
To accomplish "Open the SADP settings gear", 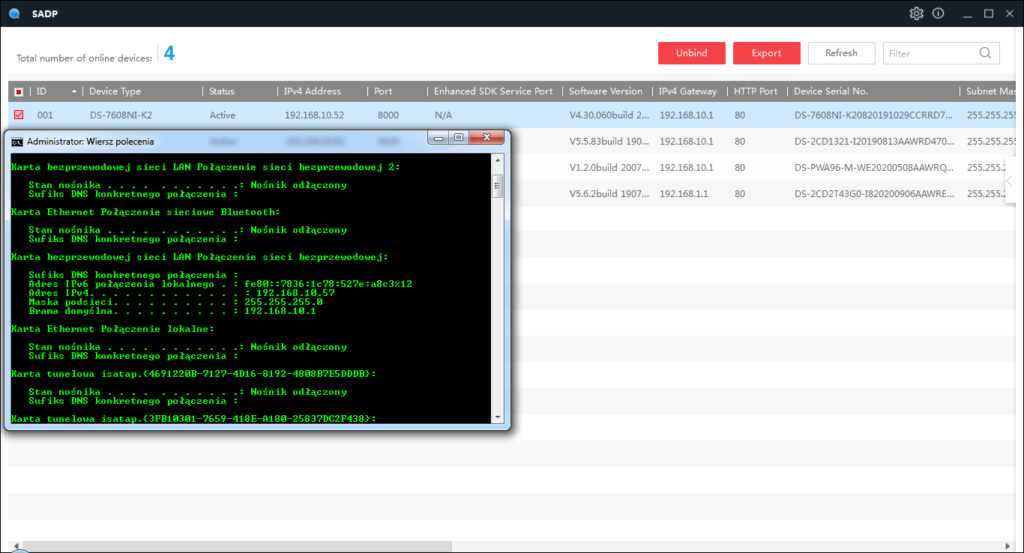I will [916, 13].
